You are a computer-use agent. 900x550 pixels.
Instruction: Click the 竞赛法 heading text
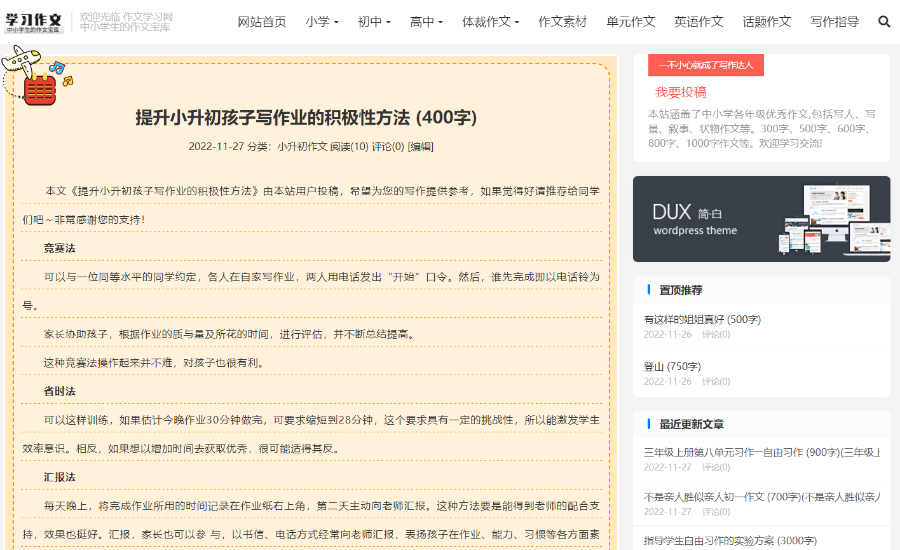pos(60,248)
